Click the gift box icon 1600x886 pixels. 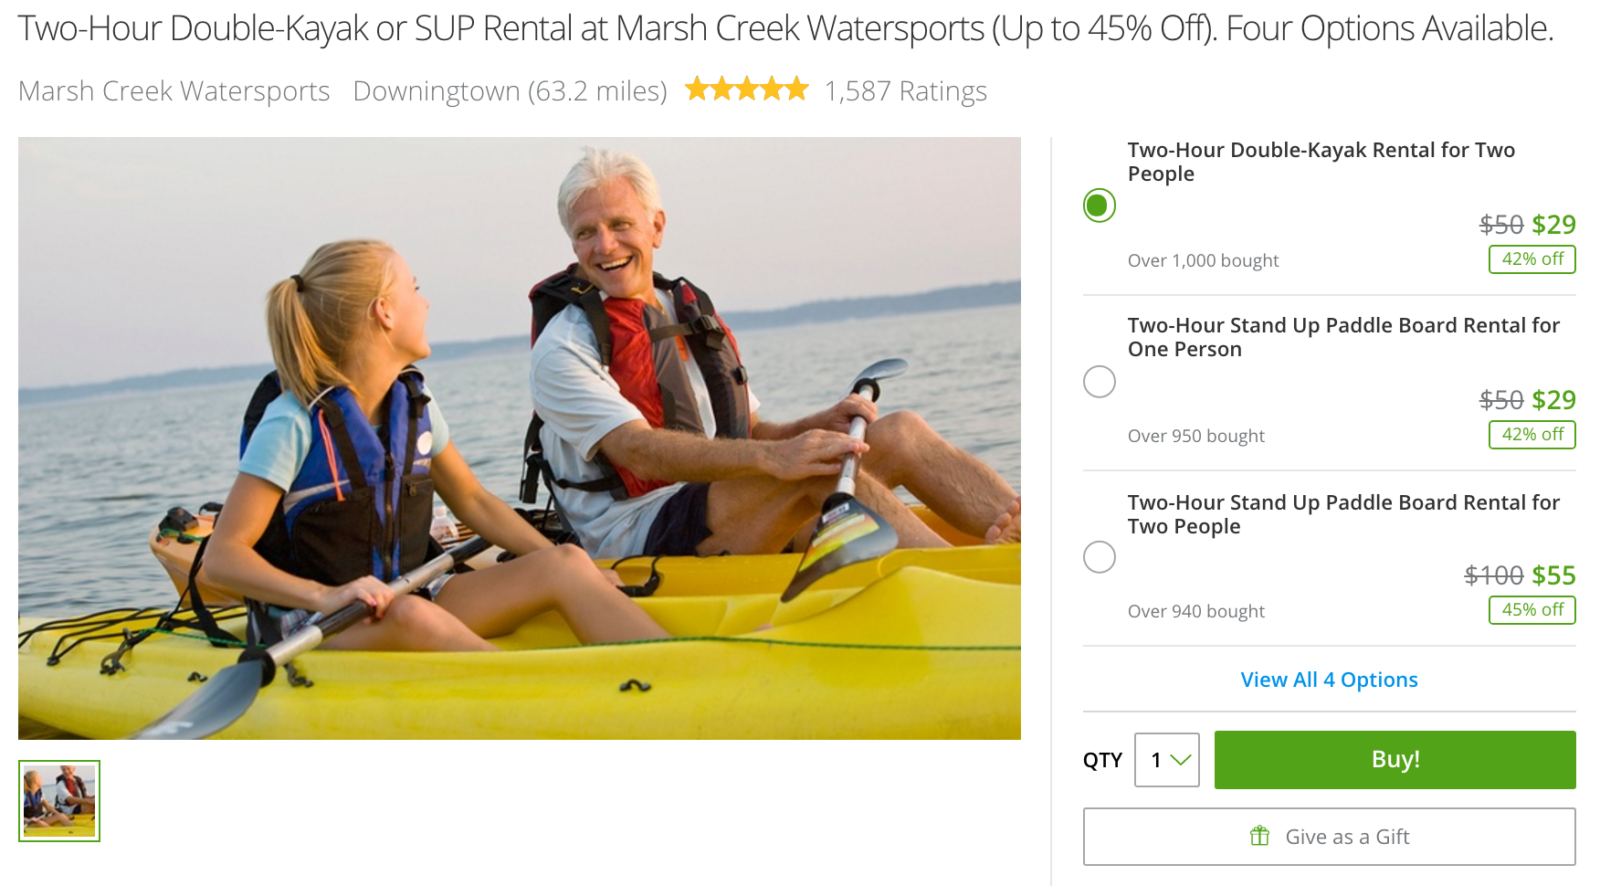(x=1260, y=836)
